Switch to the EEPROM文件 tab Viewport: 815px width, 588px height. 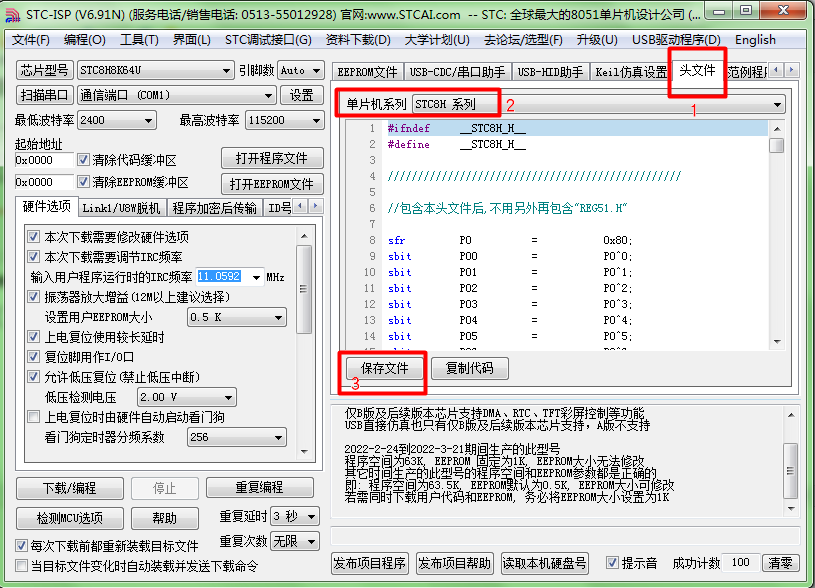point(367,72)
